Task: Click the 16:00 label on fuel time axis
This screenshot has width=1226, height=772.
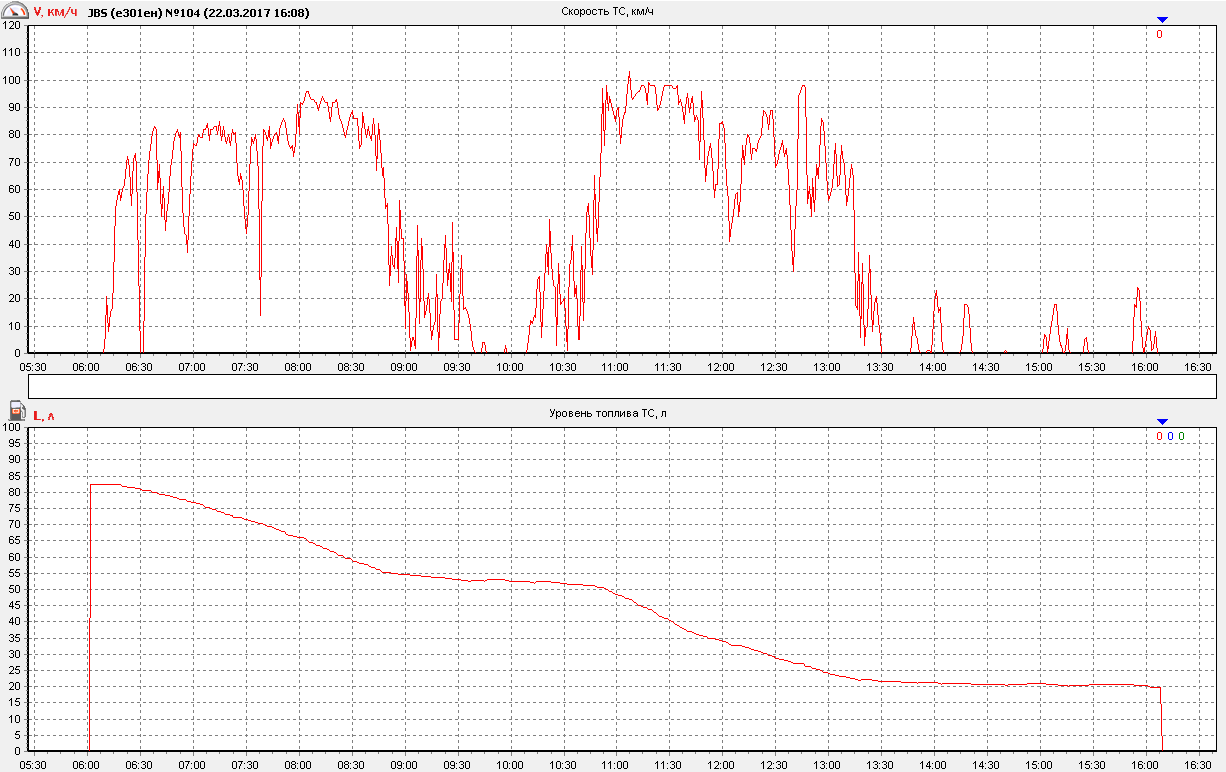Action: pyautogui.click(x=1145, y=765)
